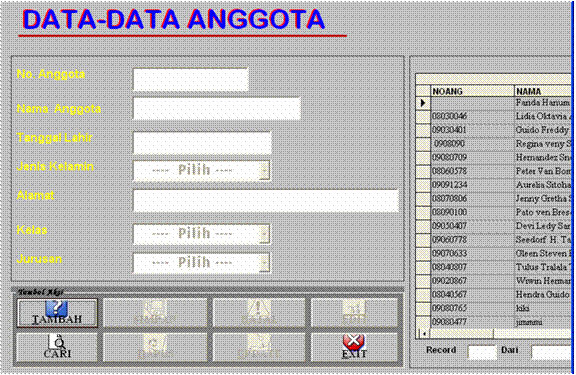Select the cell 08030046
The width and height of the screenshot is (576, 375).
tap(472, 116)
